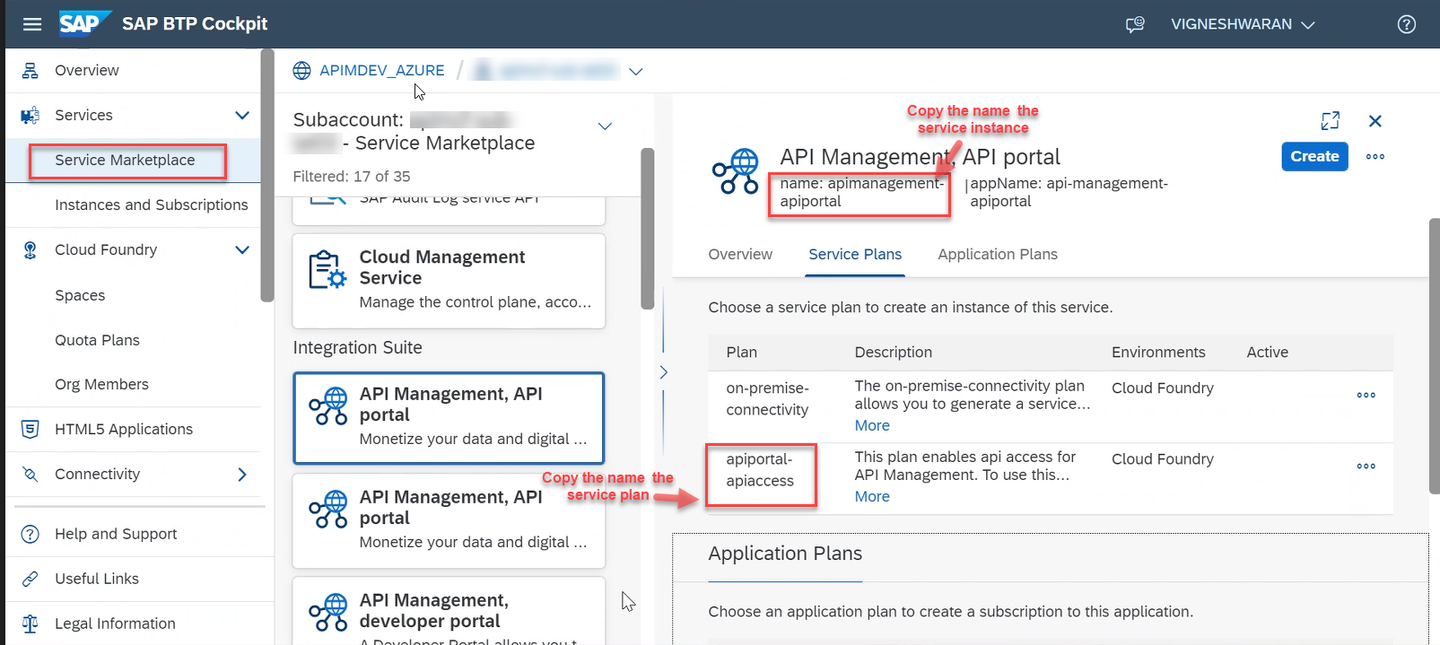Click the global account globe icon

302,71
